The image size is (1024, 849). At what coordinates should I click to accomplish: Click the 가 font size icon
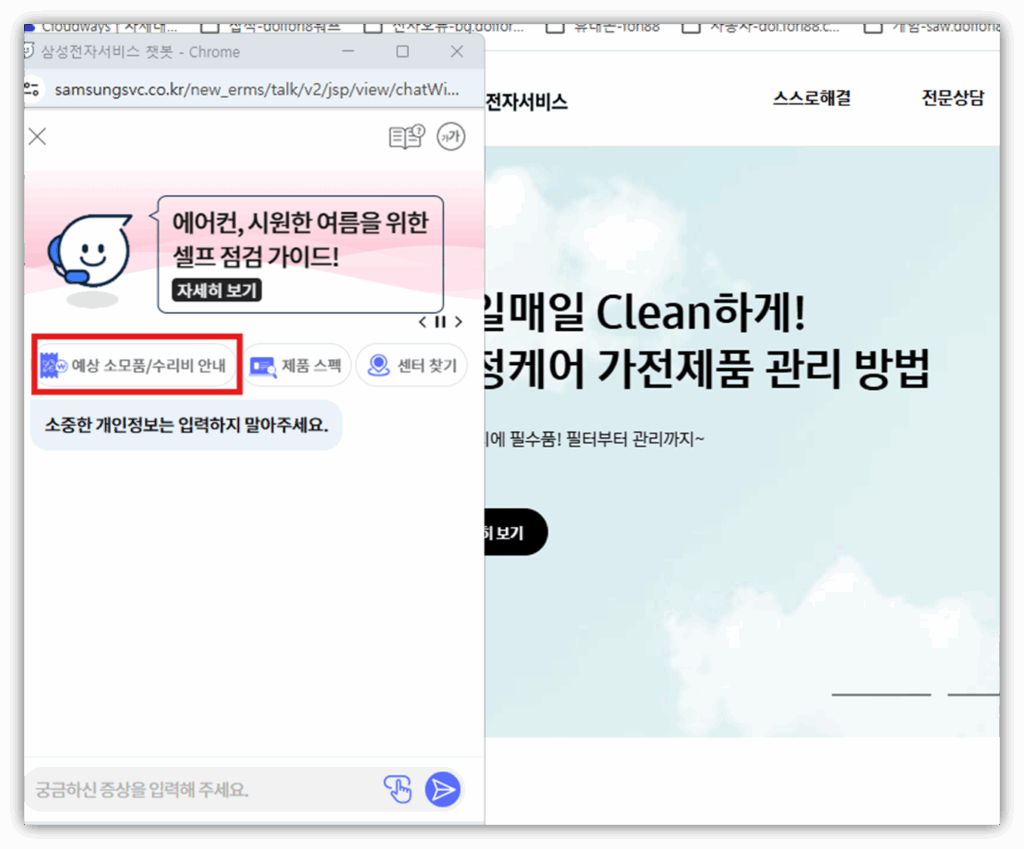point(451,137)
